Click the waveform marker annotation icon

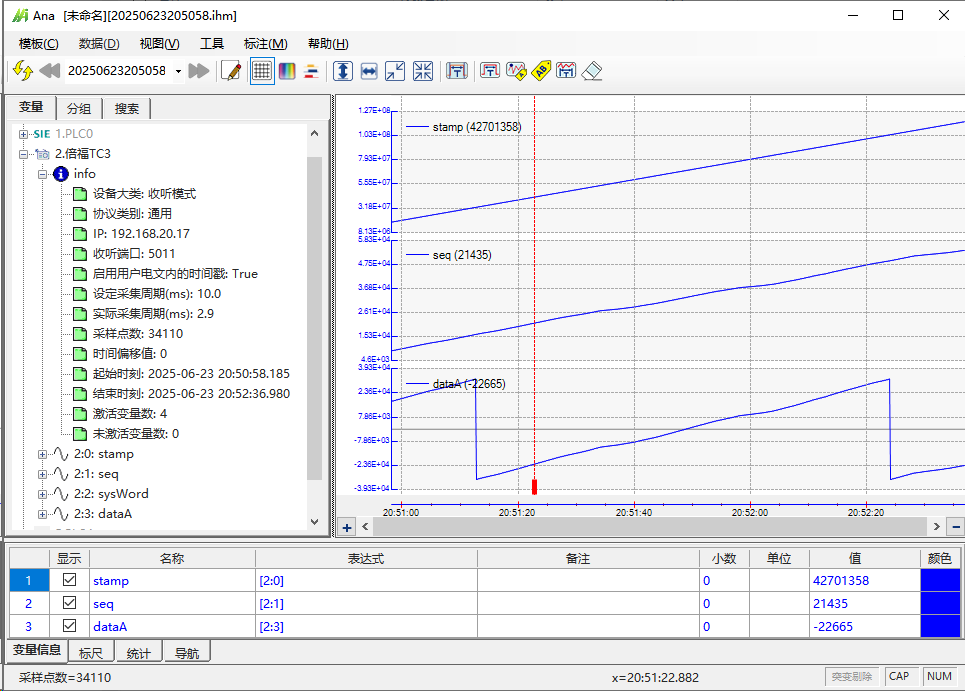point(516,71)
